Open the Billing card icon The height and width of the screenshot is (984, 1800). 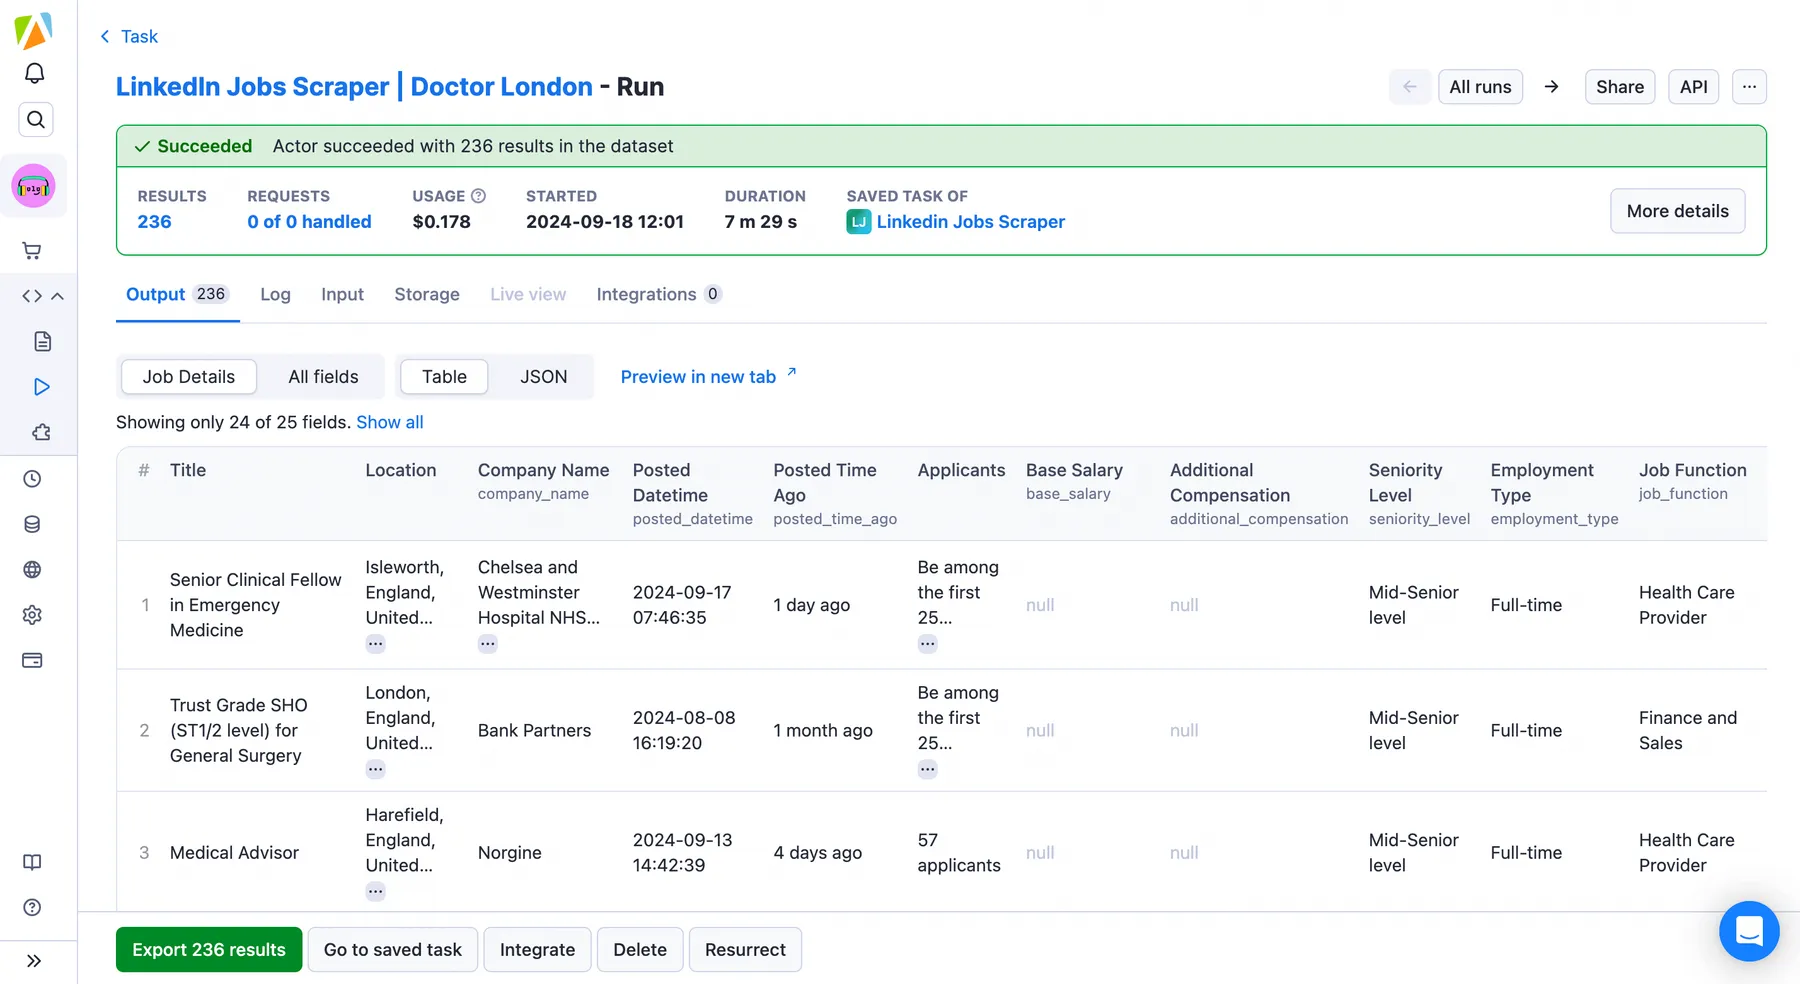(32, 660)
